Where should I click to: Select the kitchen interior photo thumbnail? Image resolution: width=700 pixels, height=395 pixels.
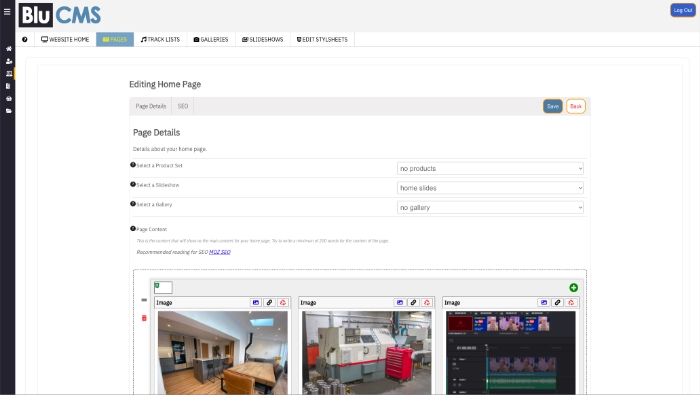[223, 353]
